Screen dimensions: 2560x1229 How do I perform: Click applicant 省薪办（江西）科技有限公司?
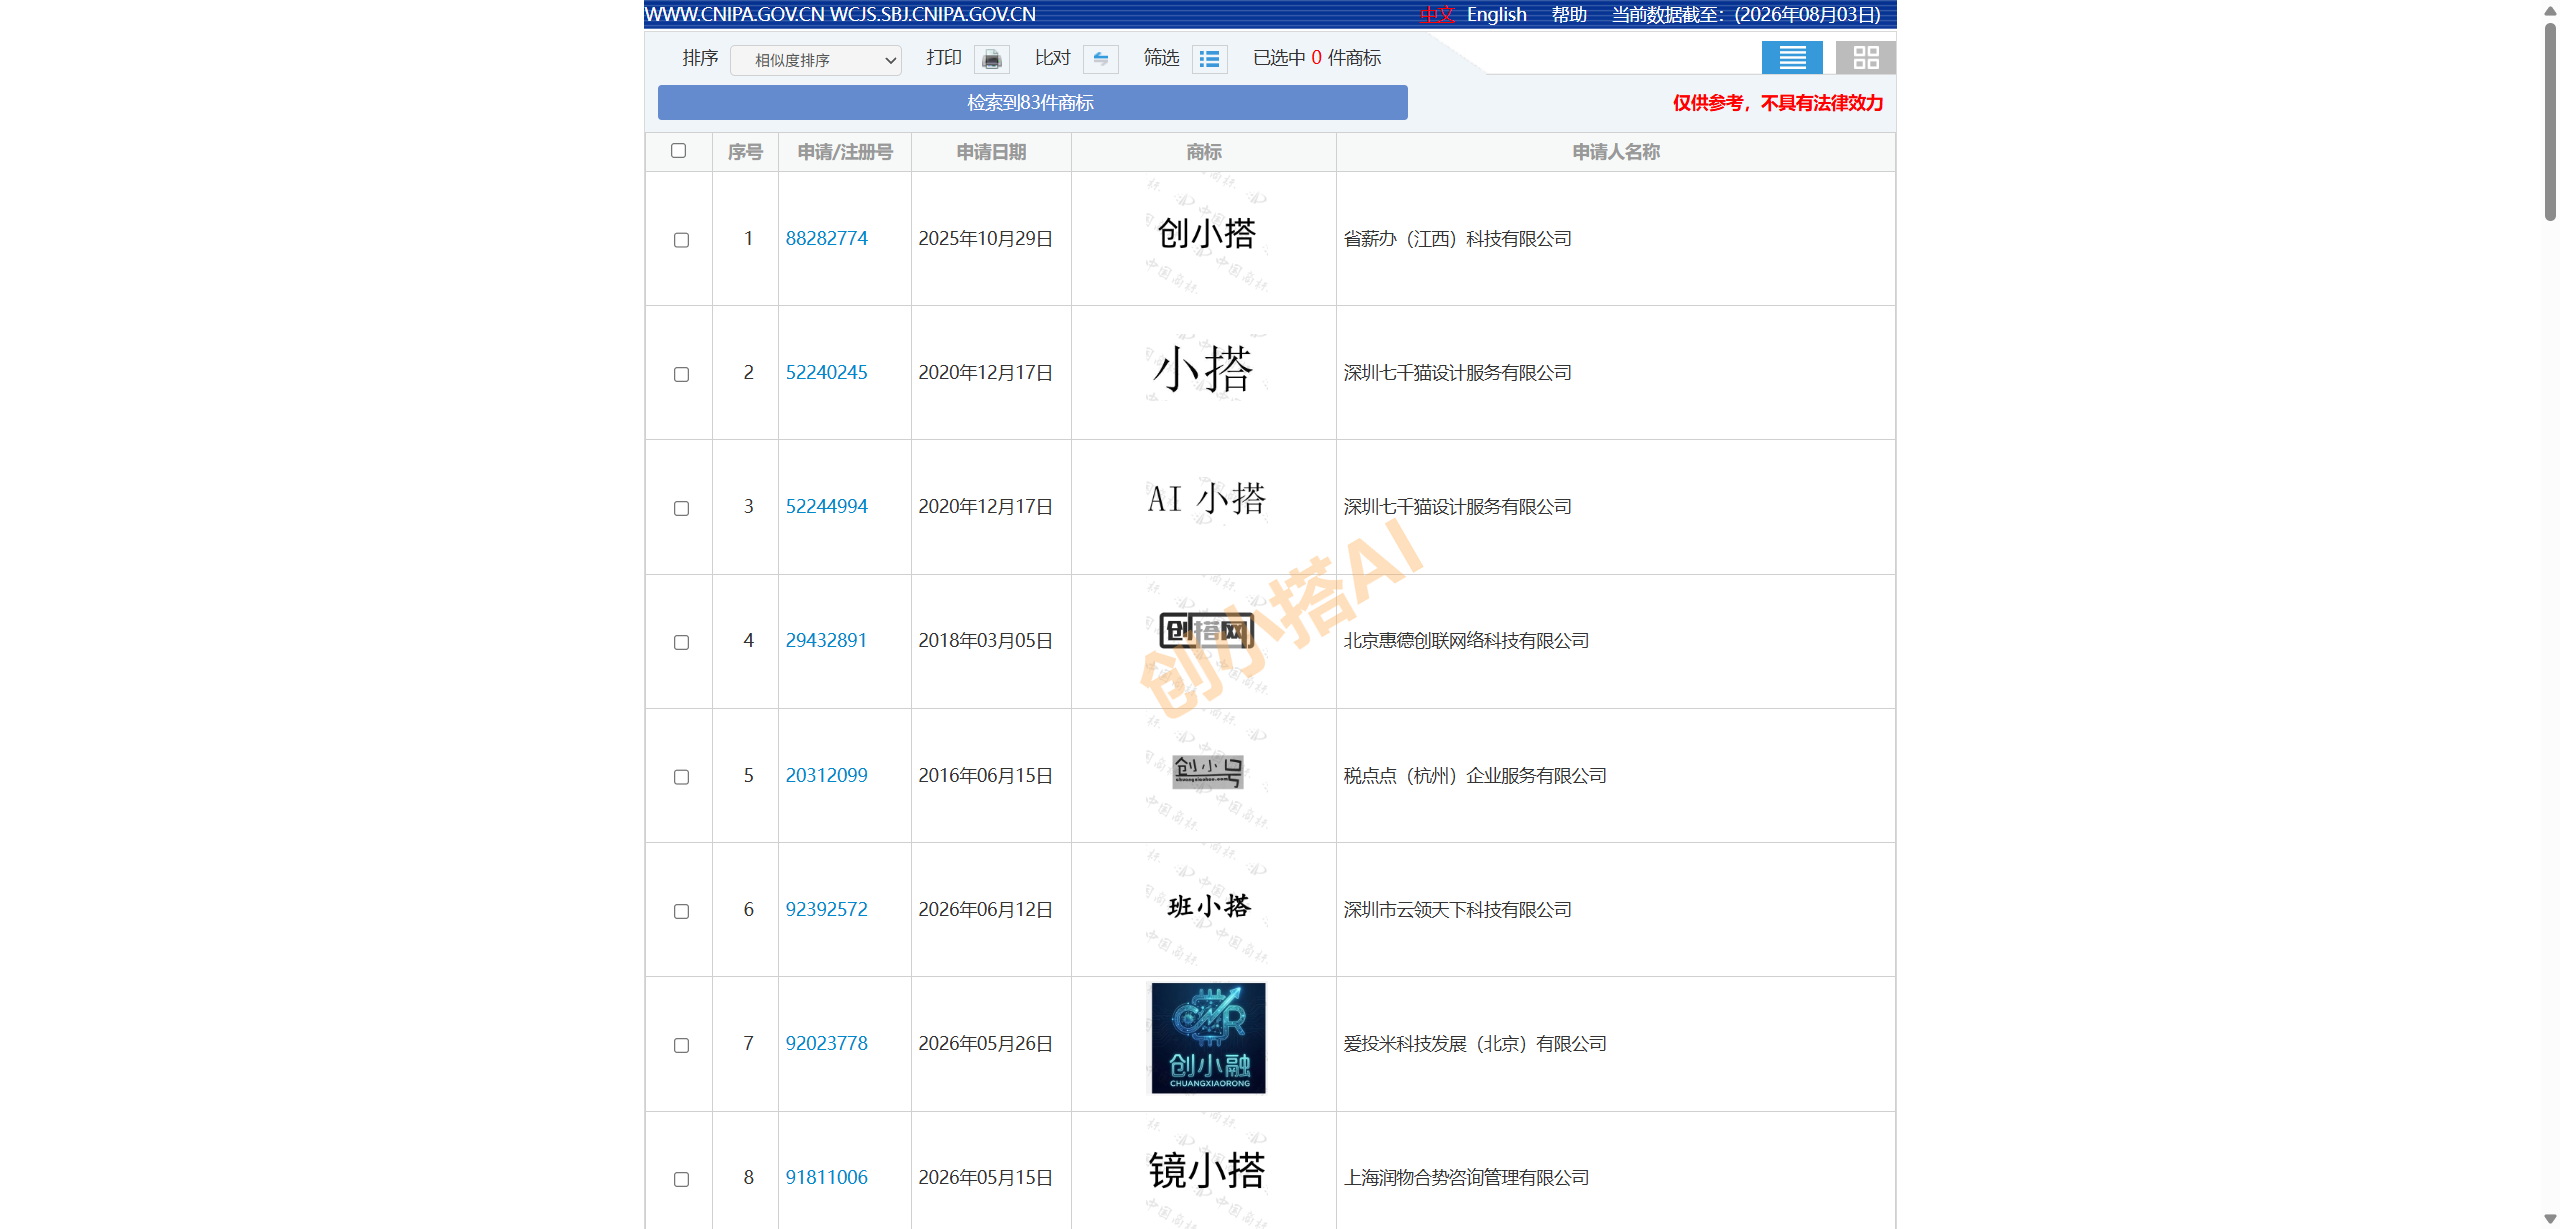[x=1457, y=239]
